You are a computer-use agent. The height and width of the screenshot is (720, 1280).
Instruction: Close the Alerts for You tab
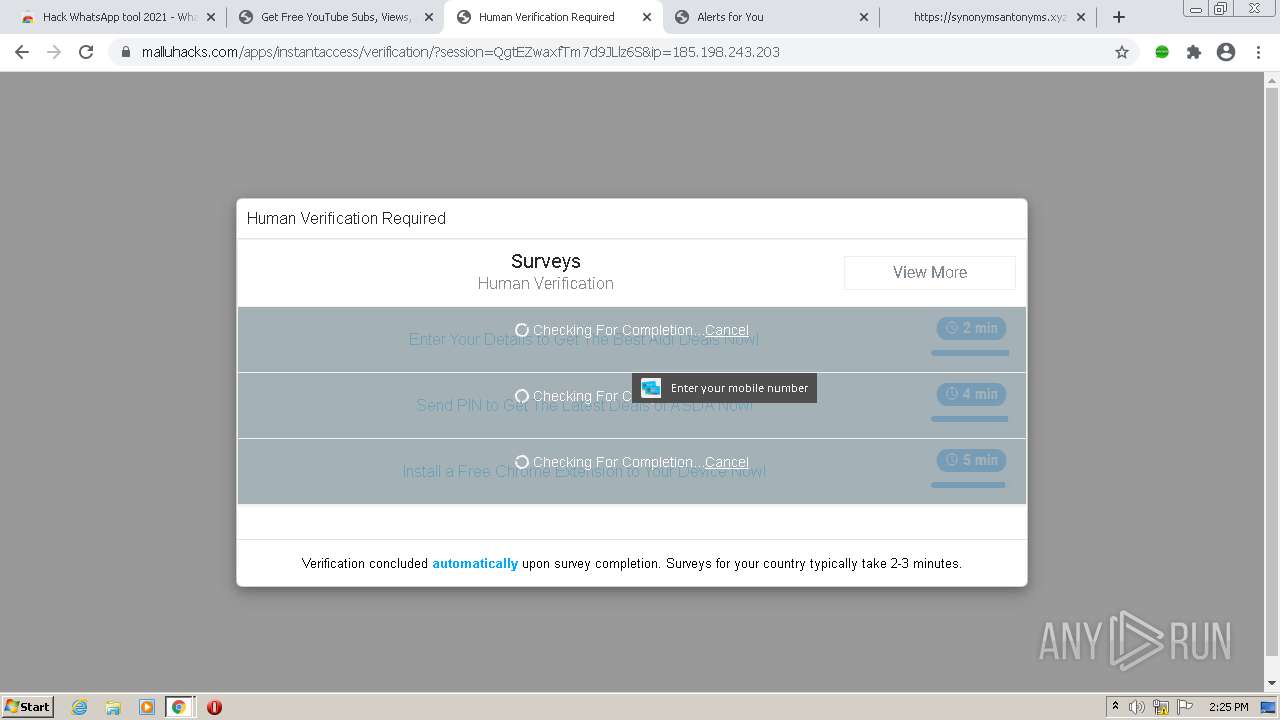tap(864, 17)
